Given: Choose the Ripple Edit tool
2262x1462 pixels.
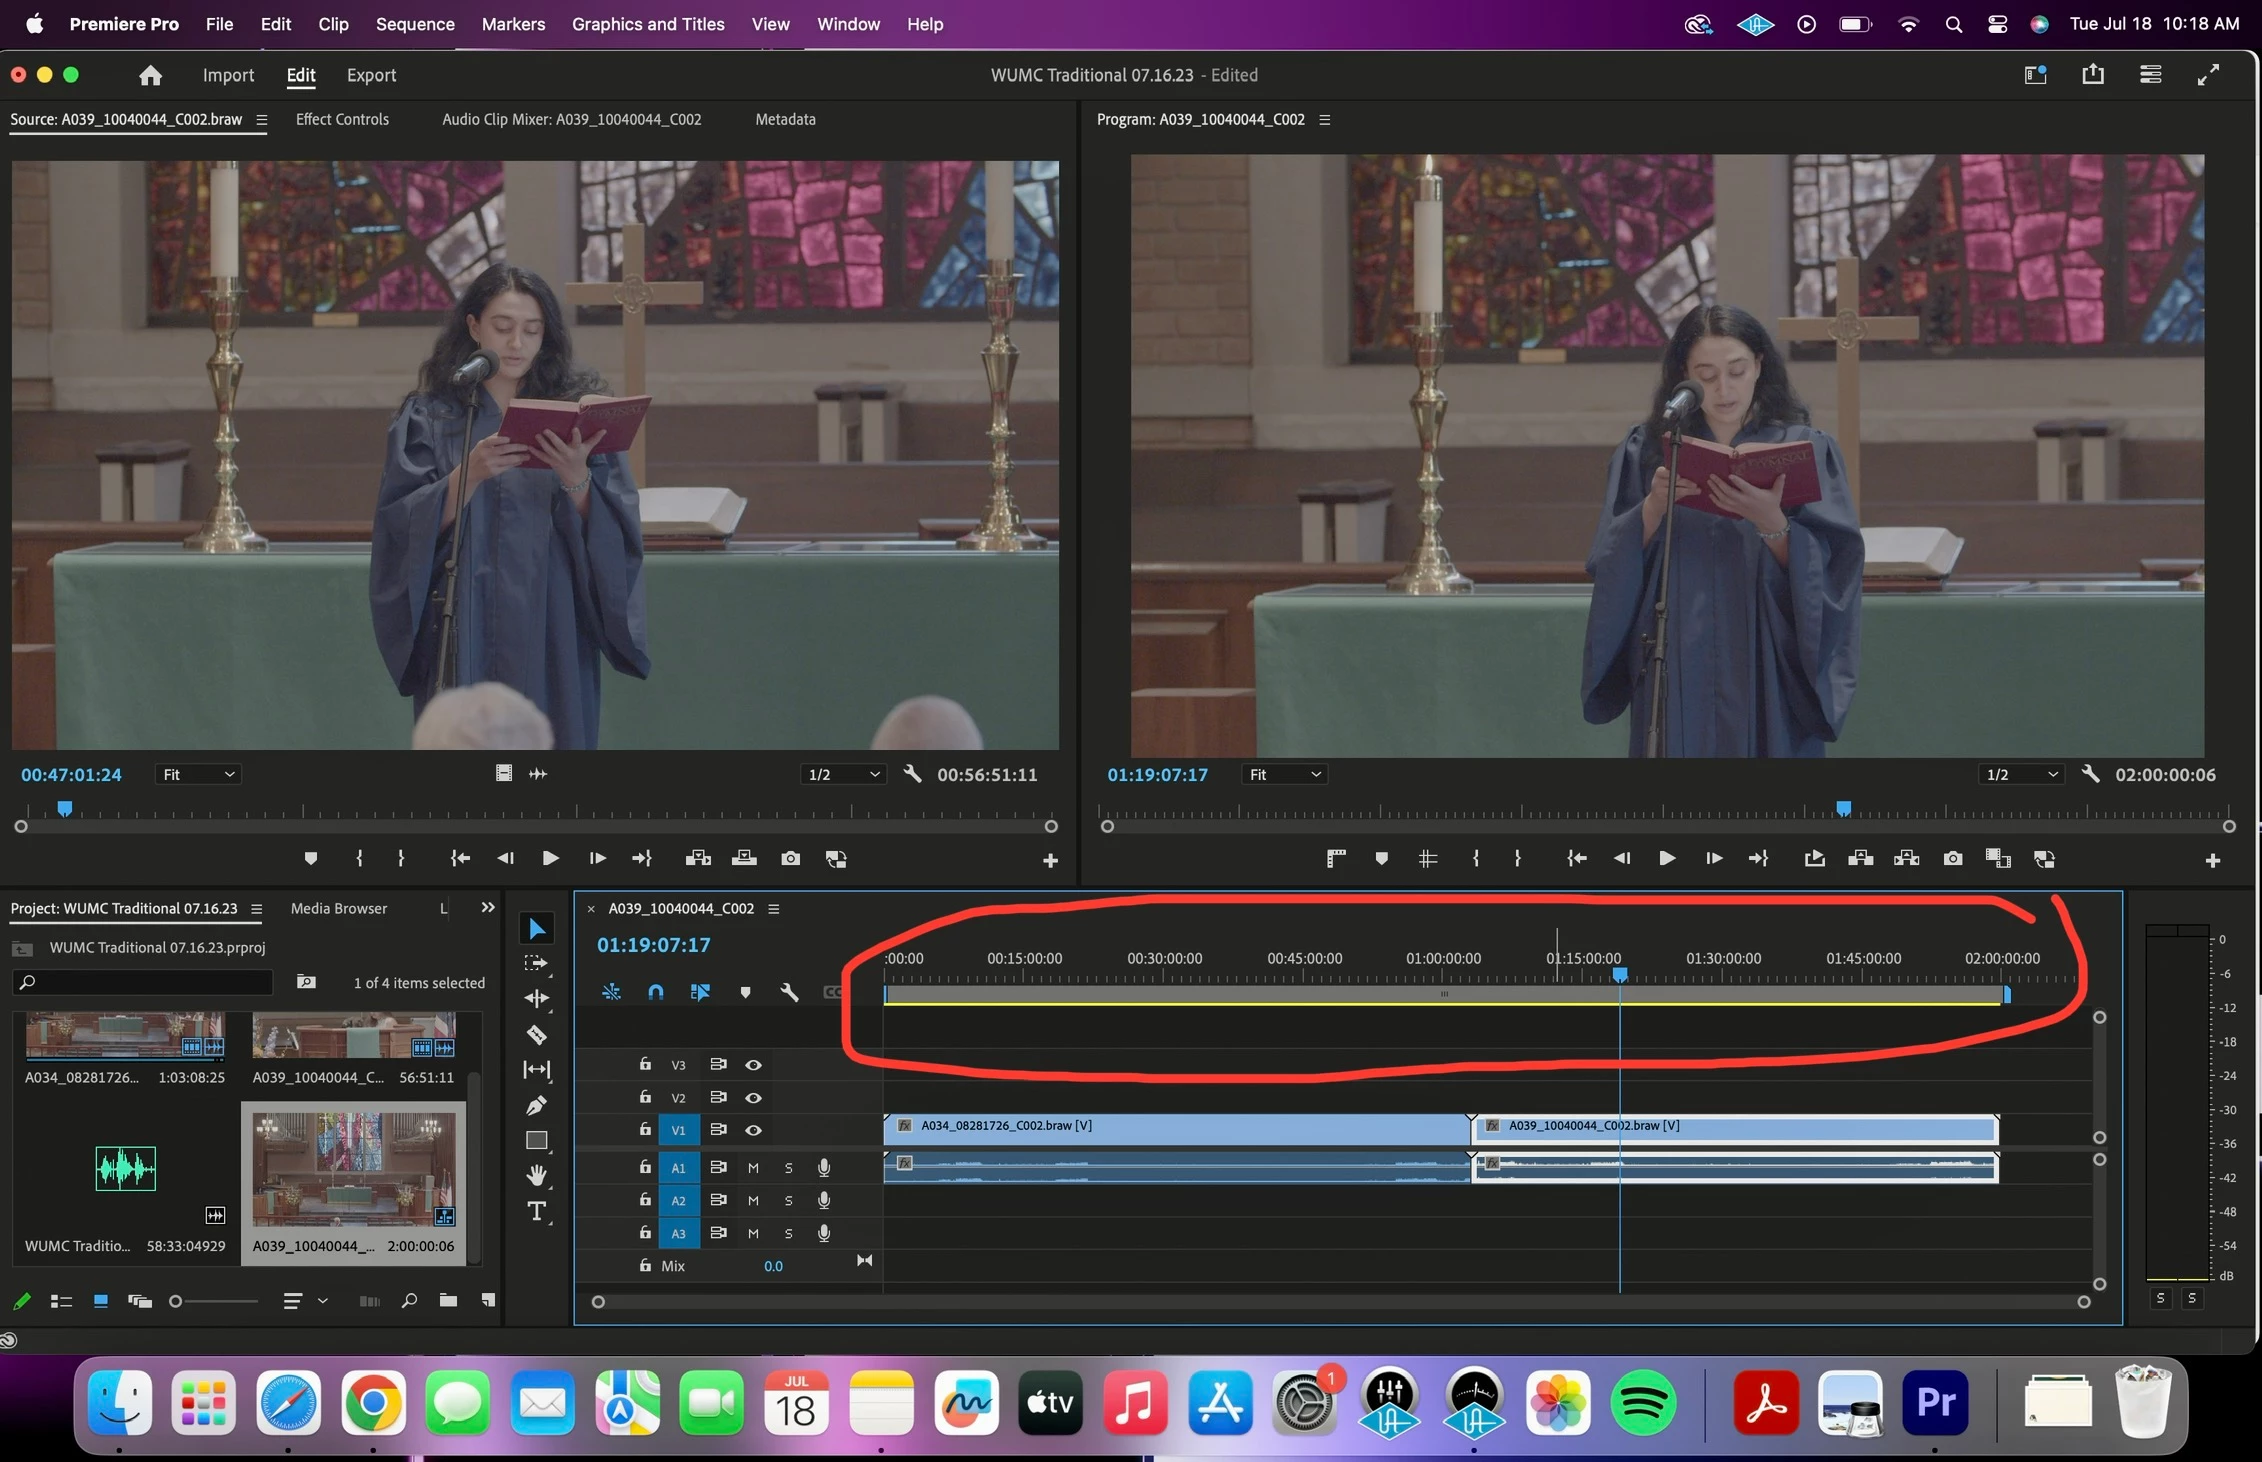Looking at the screenshot, I should (x=537, y=998).
